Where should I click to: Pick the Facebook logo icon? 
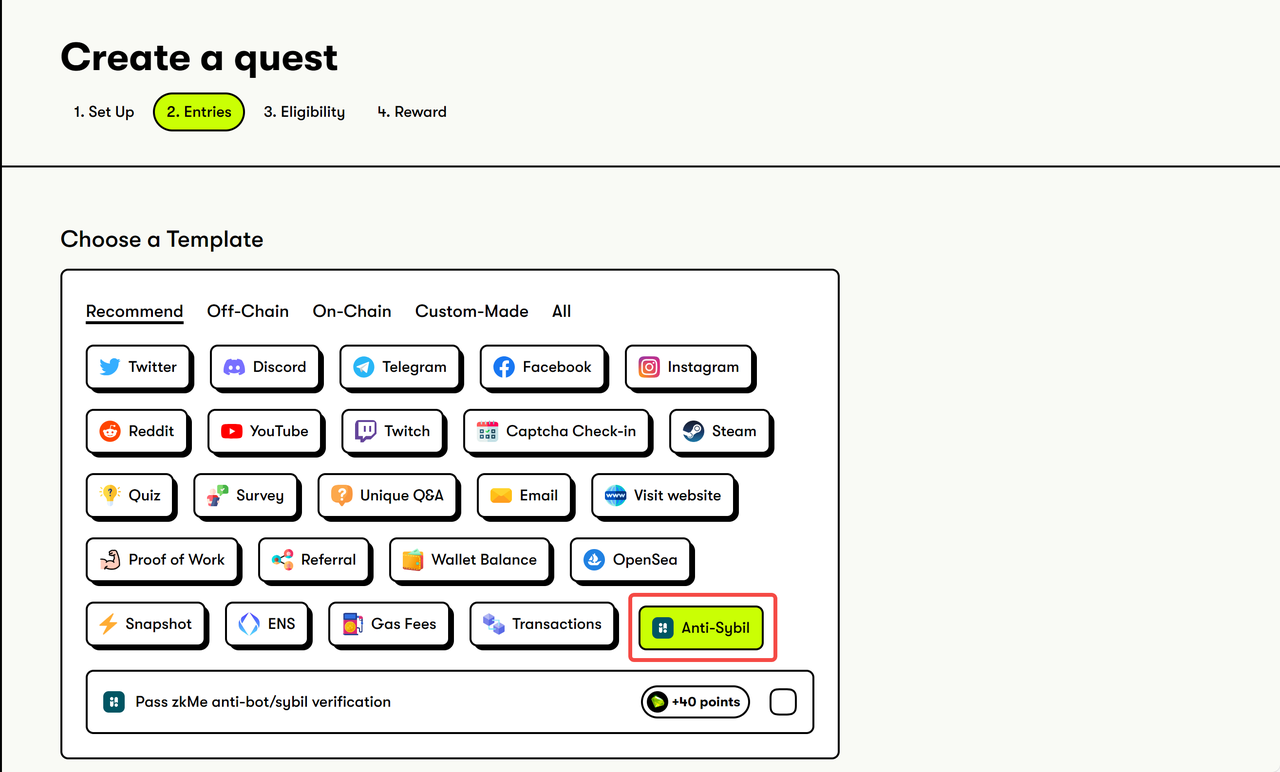pos(504,367)
